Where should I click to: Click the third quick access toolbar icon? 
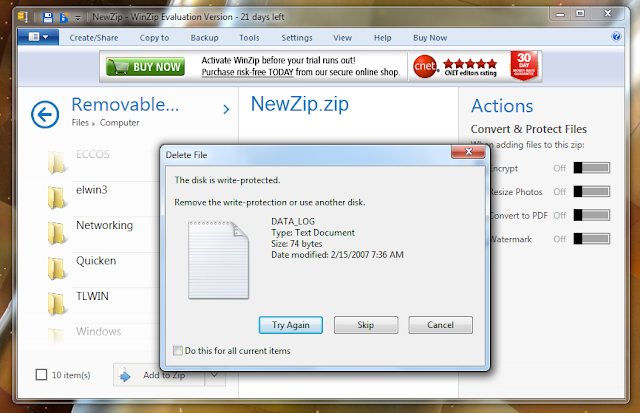pyautogui.click(x=64, y=17)
